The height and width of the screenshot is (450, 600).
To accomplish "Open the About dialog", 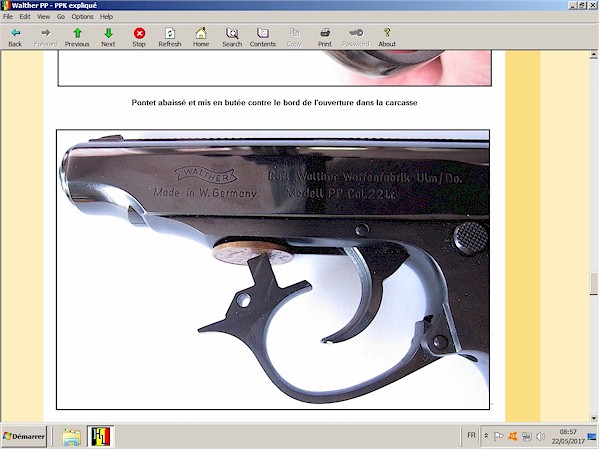I will (387, 38).
